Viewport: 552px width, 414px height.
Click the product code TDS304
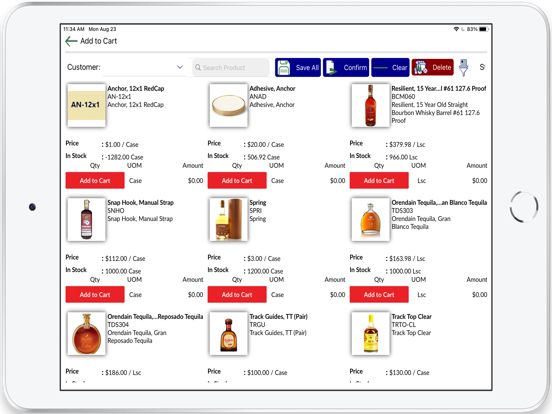(x=118, y=325)
